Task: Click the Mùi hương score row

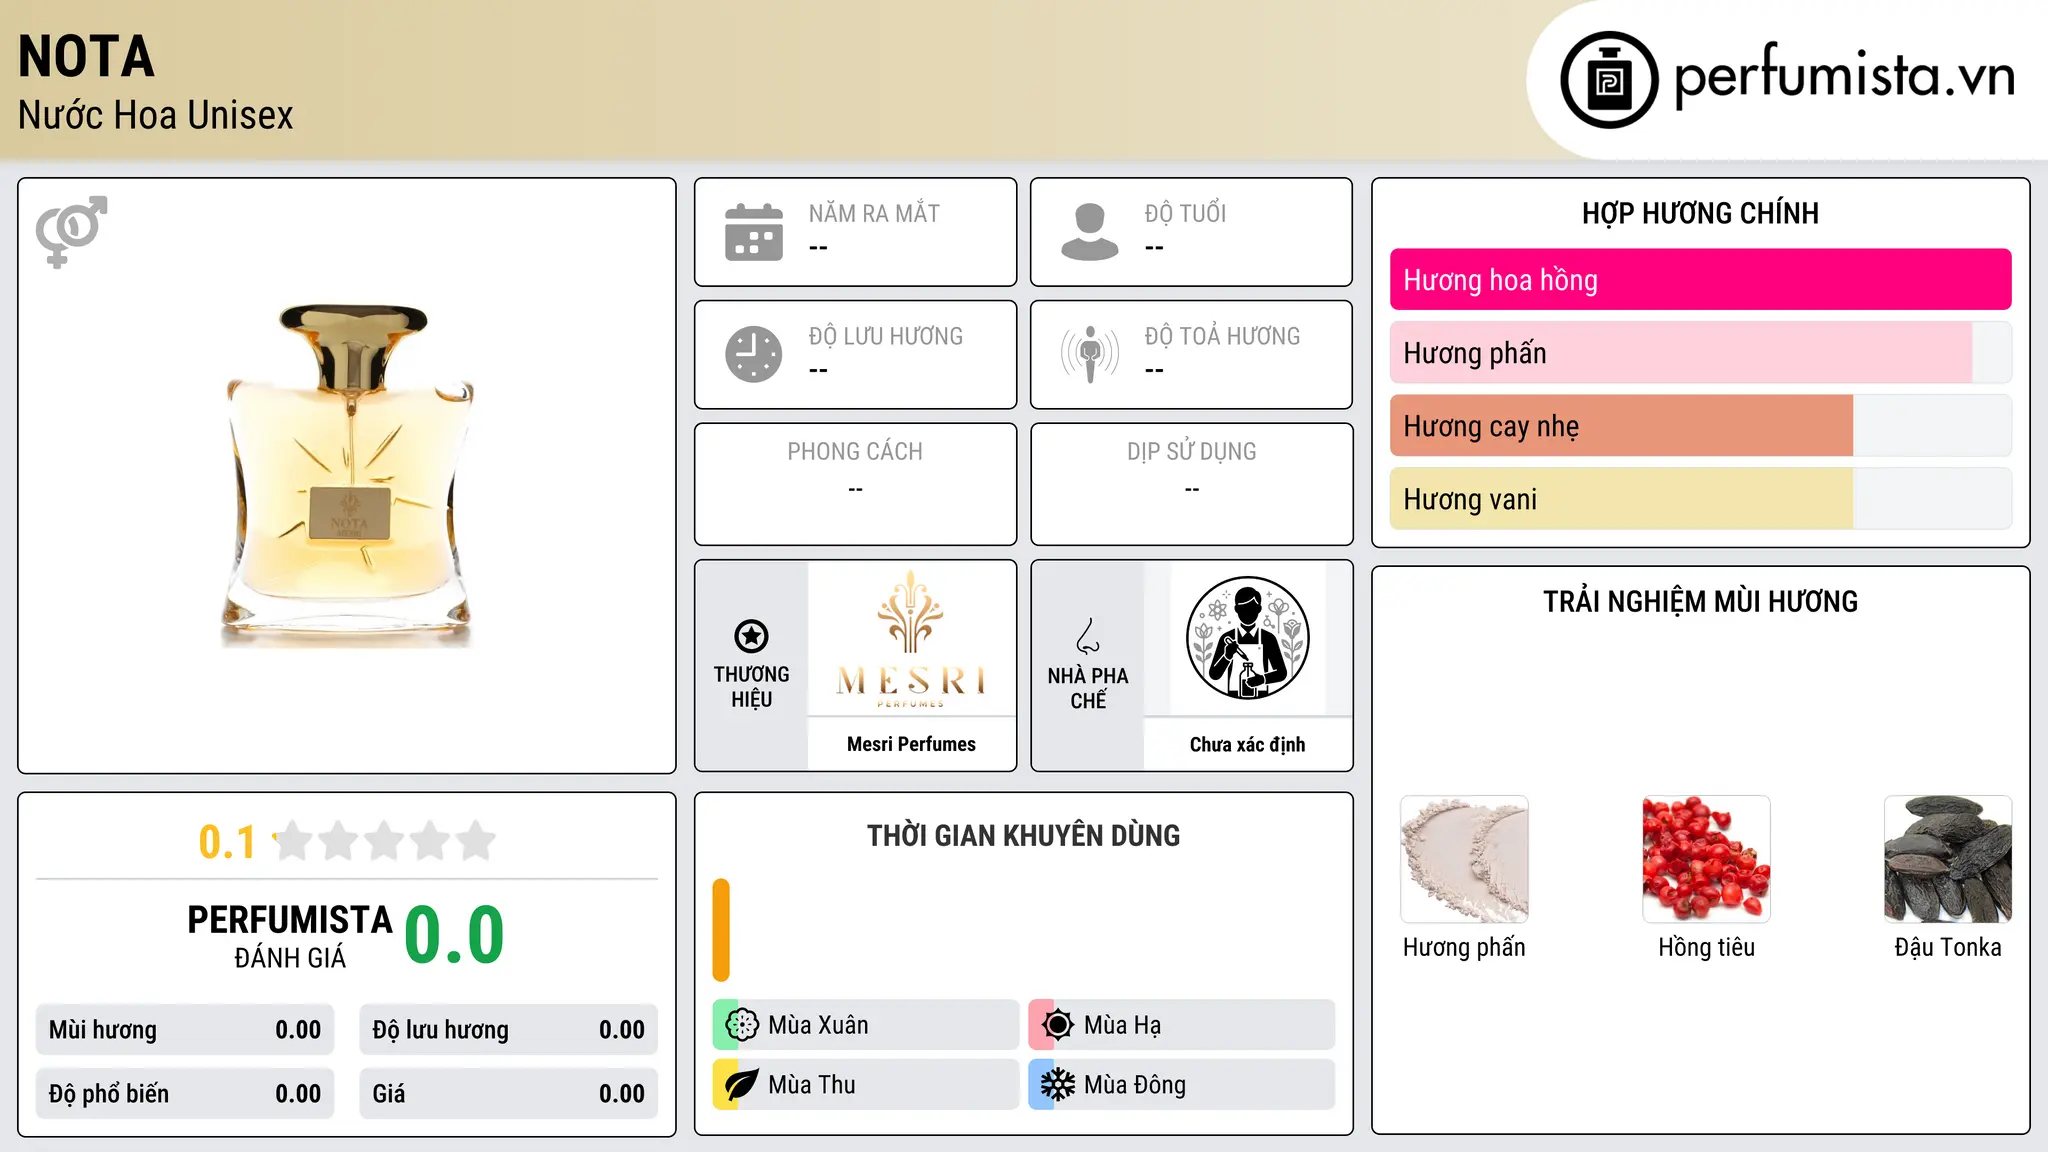Action: point(185,1030)
